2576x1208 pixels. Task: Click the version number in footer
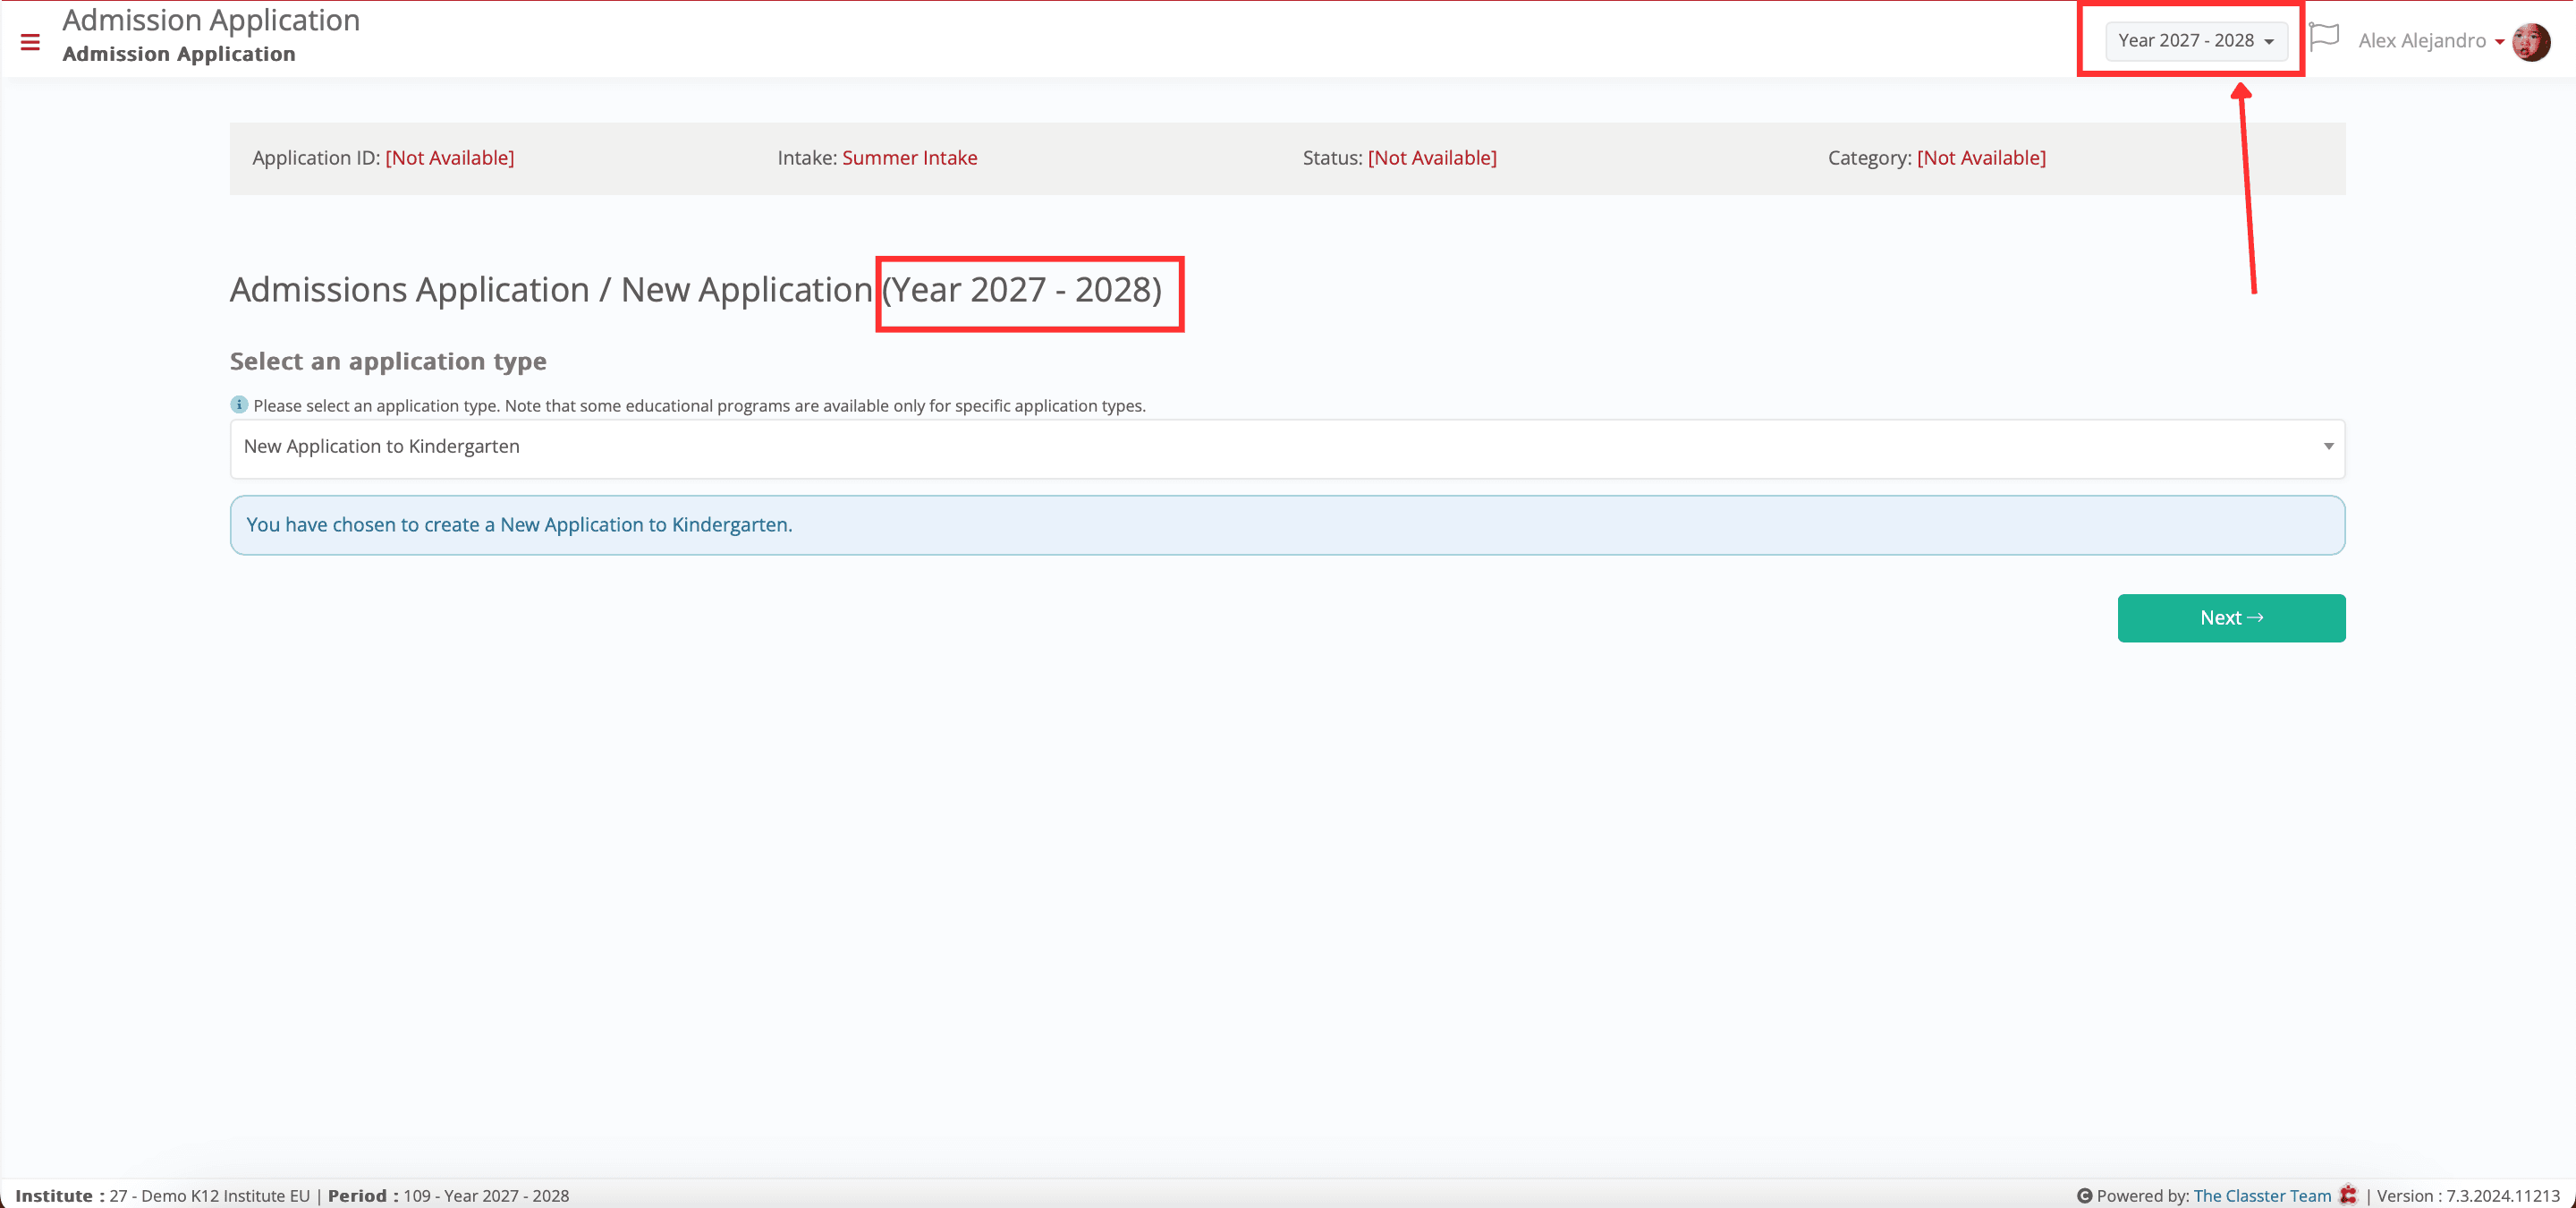point(2467,1195)
